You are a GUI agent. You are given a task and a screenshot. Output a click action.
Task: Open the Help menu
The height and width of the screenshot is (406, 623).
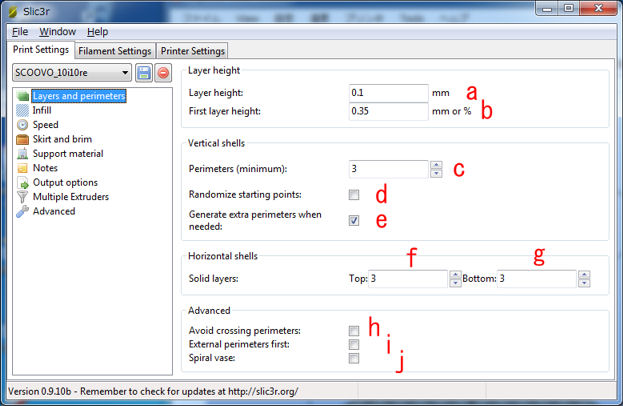coord(97,32)
